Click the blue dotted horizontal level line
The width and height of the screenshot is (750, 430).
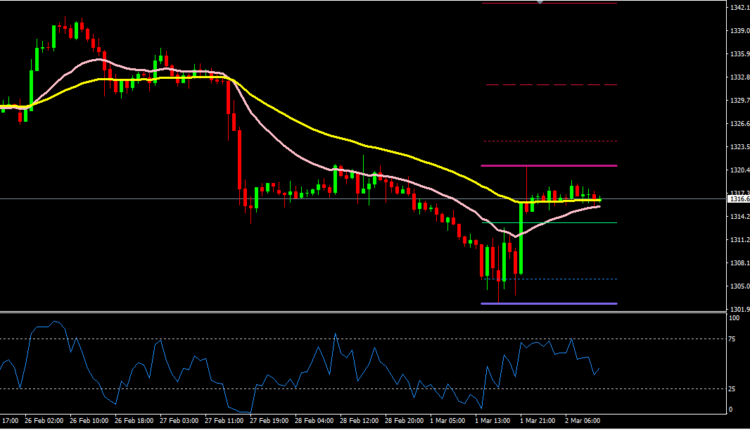[560, 278]
